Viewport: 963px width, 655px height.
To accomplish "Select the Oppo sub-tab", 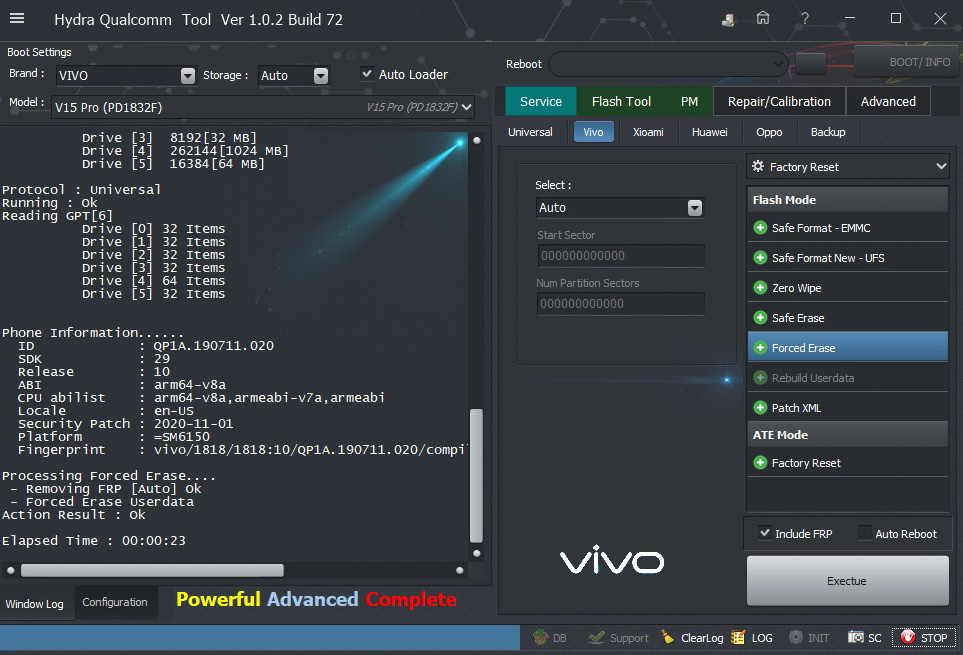I will pos(769,132).
